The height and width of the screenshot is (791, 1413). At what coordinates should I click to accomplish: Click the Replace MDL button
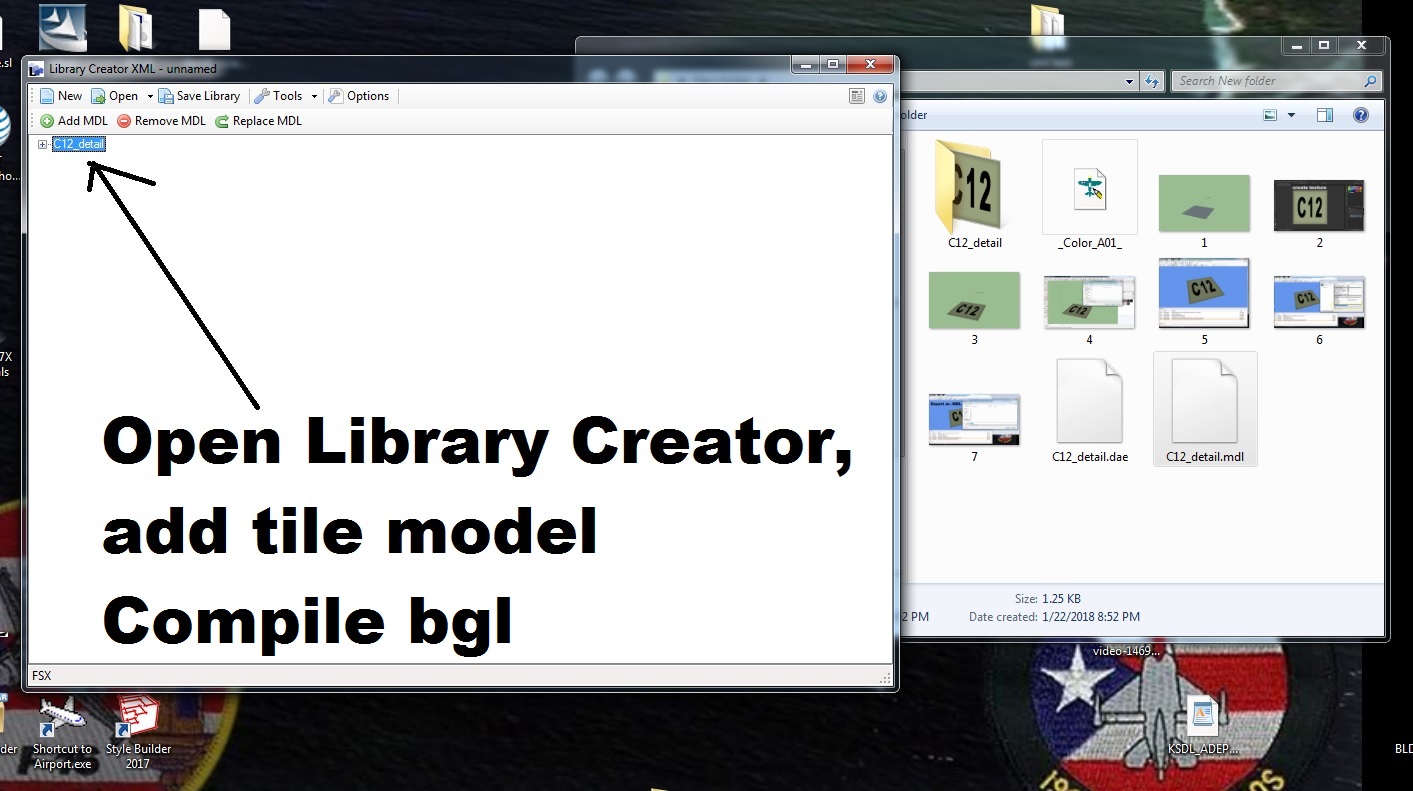258,121
